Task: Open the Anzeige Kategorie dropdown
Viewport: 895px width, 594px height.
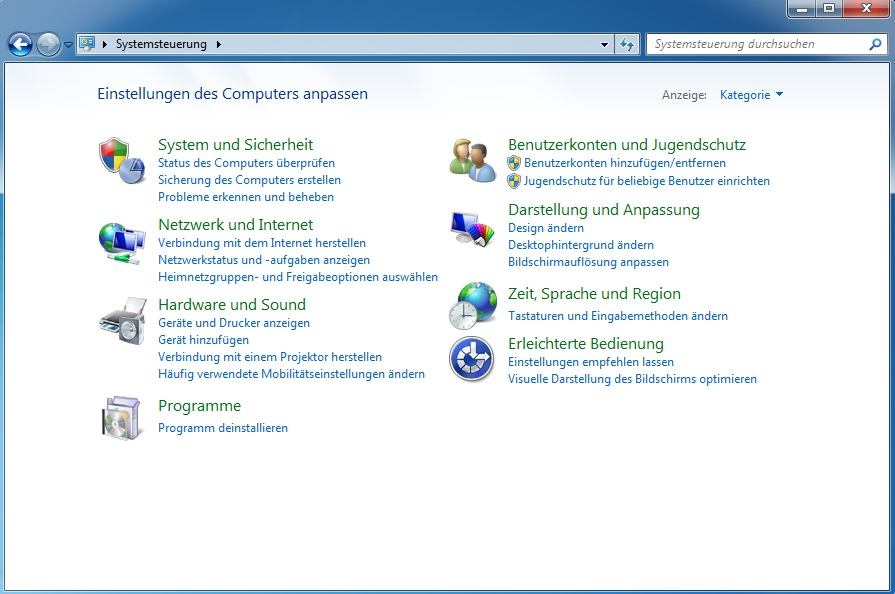Action: (x=751, y=95)
